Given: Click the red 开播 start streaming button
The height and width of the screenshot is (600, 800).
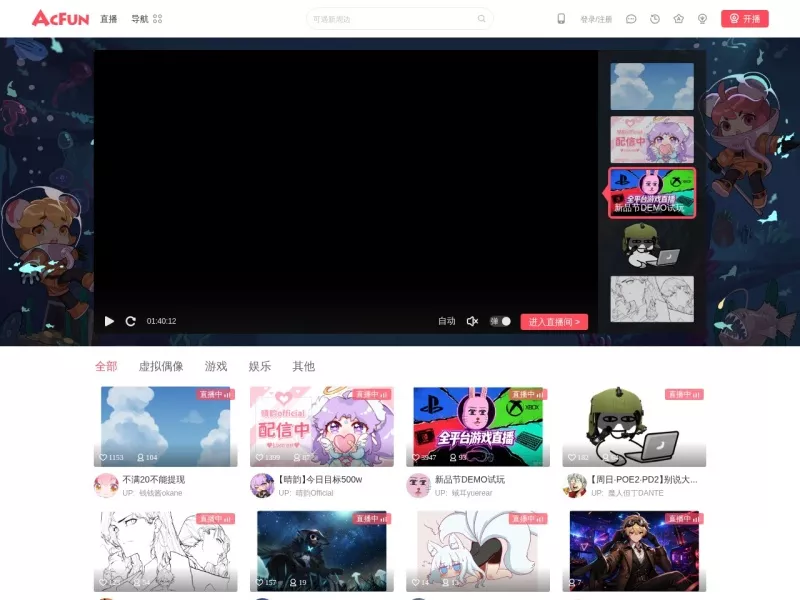Looking at the screenshot, I should (744, 19).
